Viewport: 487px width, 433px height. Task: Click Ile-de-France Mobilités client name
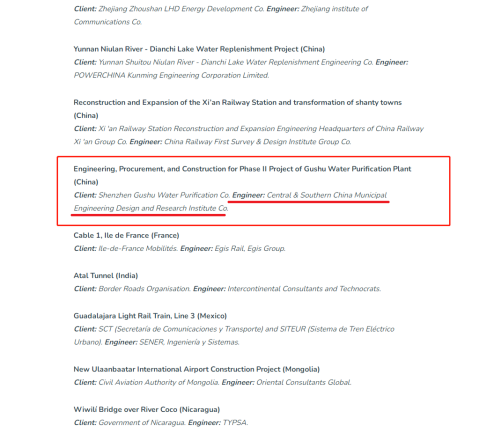click(138, 249)
